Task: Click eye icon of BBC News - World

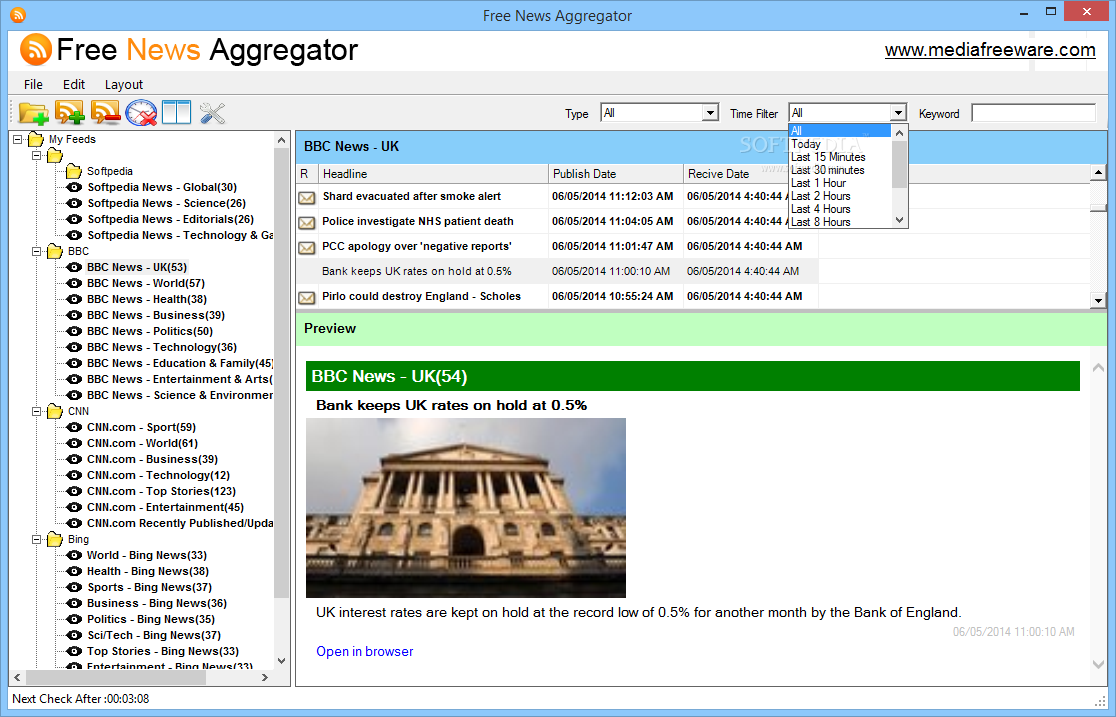Action: tap(74, 283)
